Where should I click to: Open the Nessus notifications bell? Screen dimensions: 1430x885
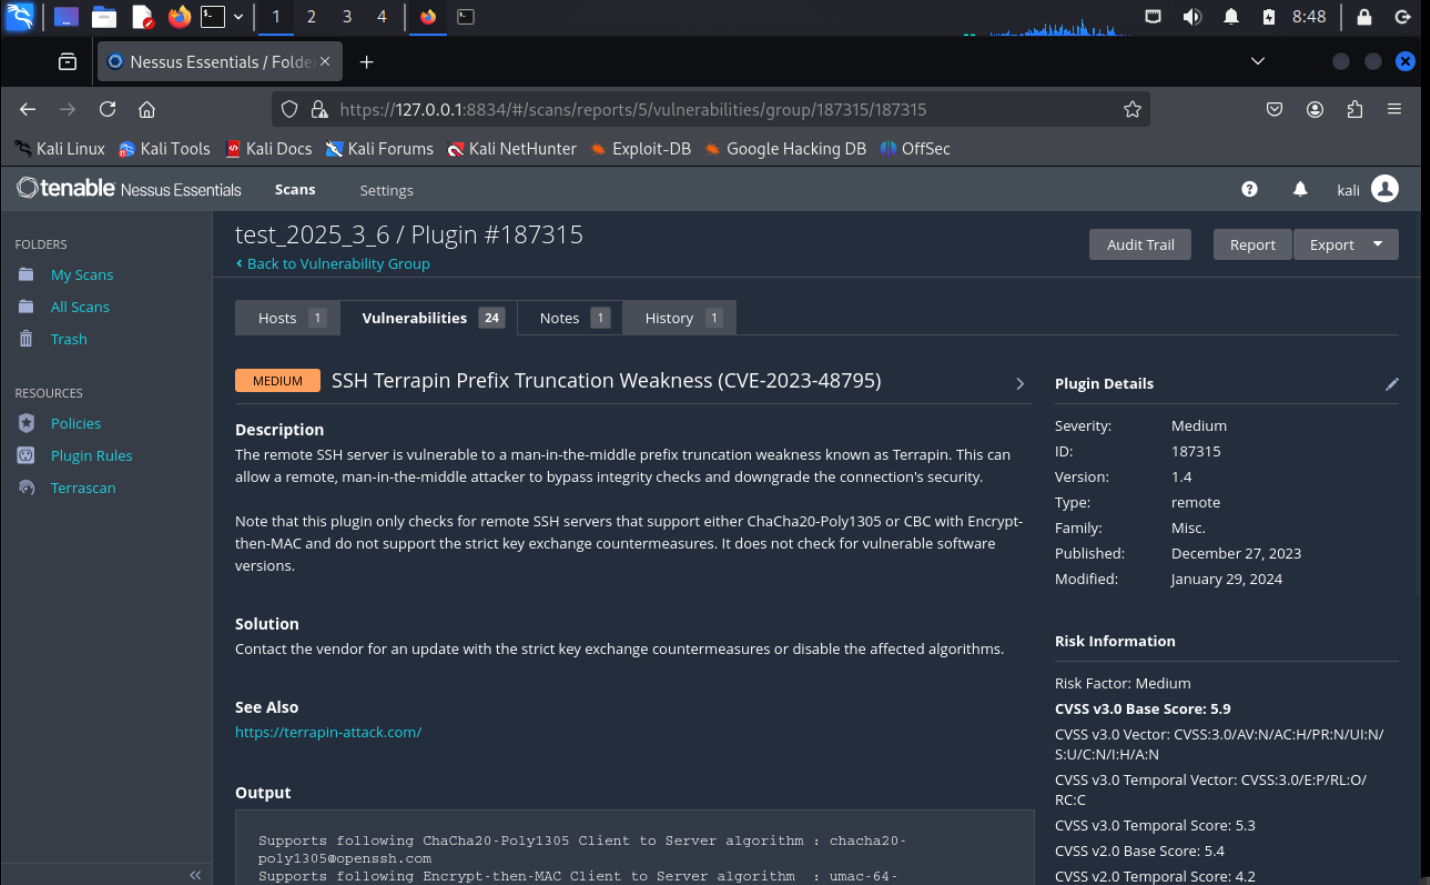[x=1300, y=189]
